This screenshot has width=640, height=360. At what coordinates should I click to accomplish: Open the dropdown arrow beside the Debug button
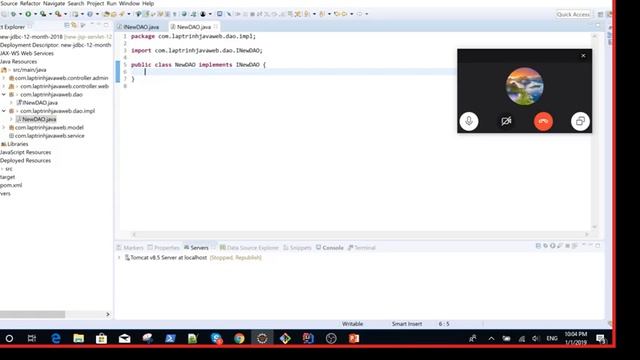pos(20,14)
